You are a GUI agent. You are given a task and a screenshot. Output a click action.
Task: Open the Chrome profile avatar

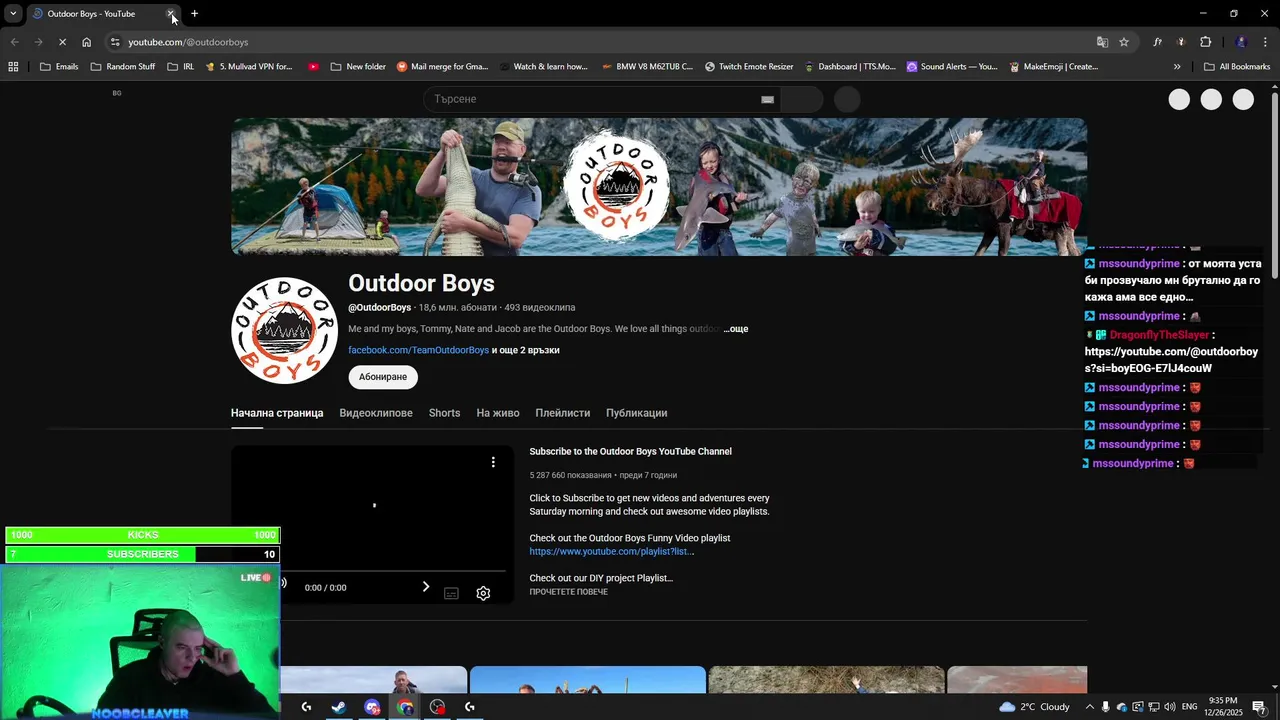pos(1241,42)
